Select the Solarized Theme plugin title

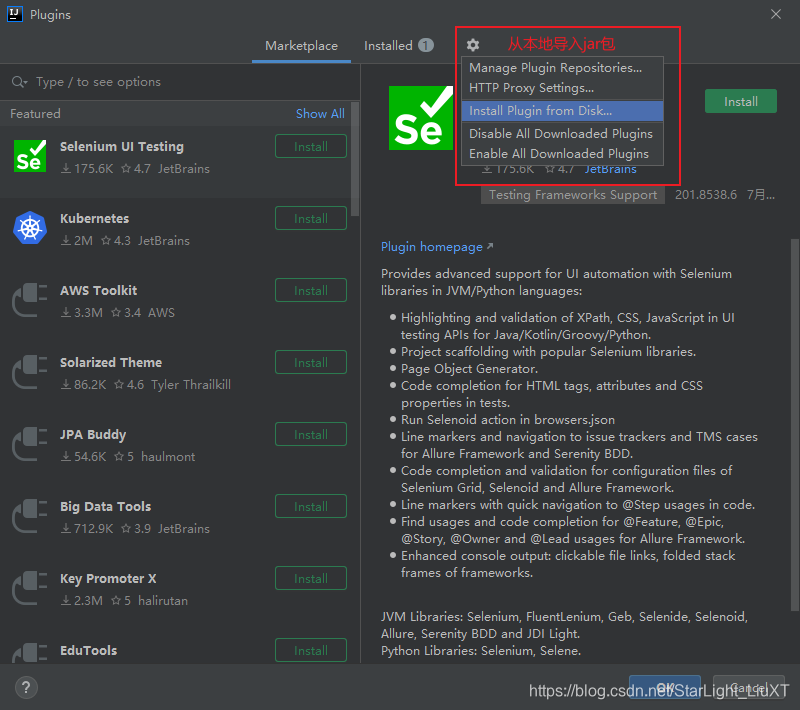click(111, 362)
